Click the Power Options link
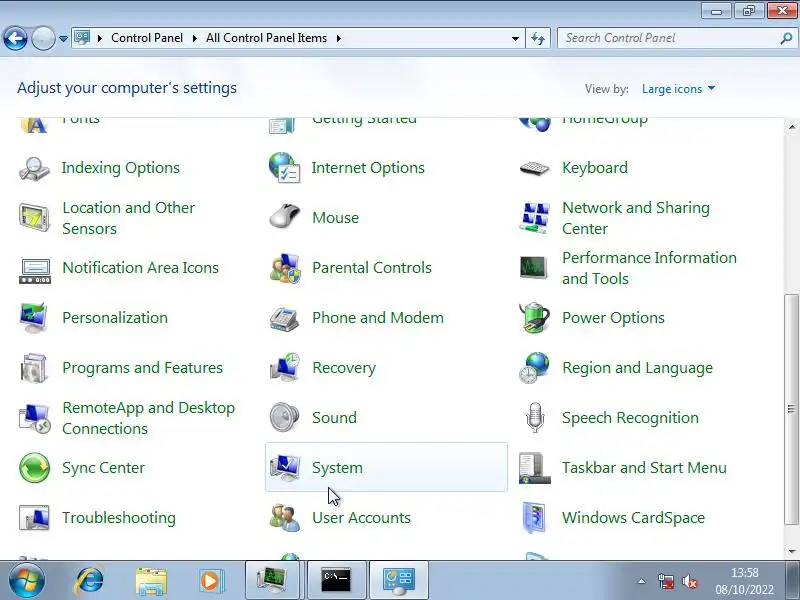 [x=613, y=318]
